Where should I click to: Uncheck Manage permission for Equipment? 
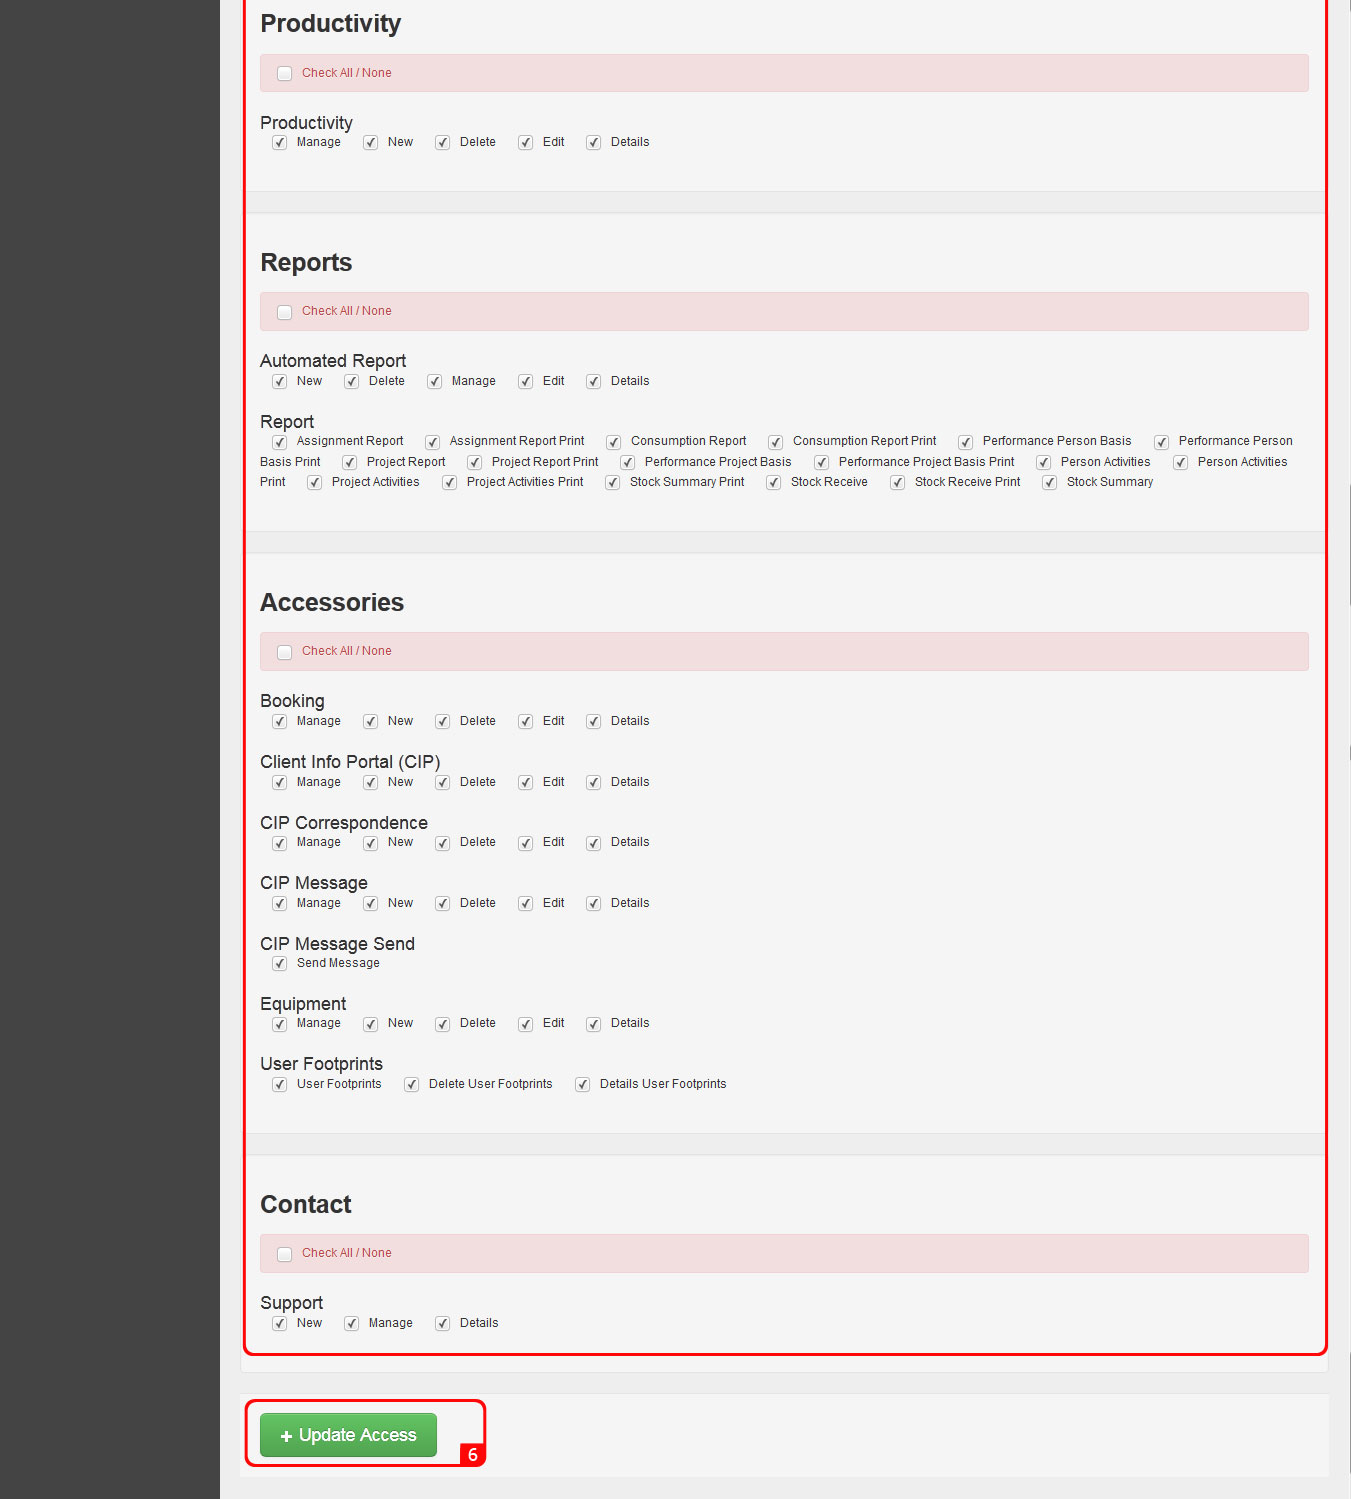click(x=280, y=1024)
